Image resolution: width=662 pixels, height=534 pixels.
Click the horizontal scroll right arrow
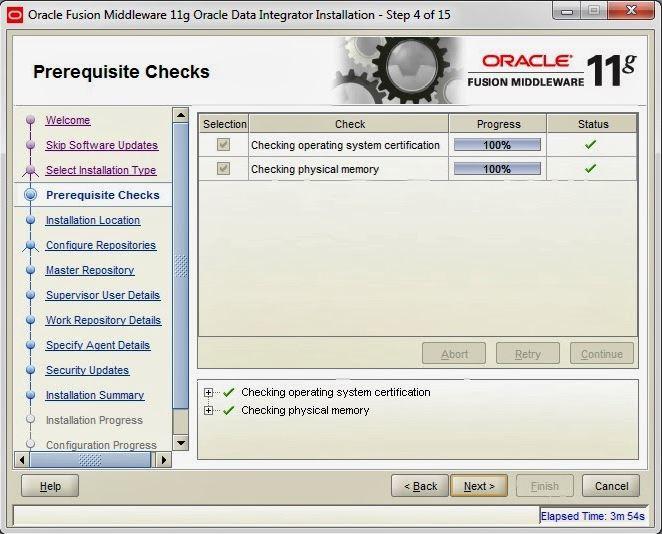[164, 459]
